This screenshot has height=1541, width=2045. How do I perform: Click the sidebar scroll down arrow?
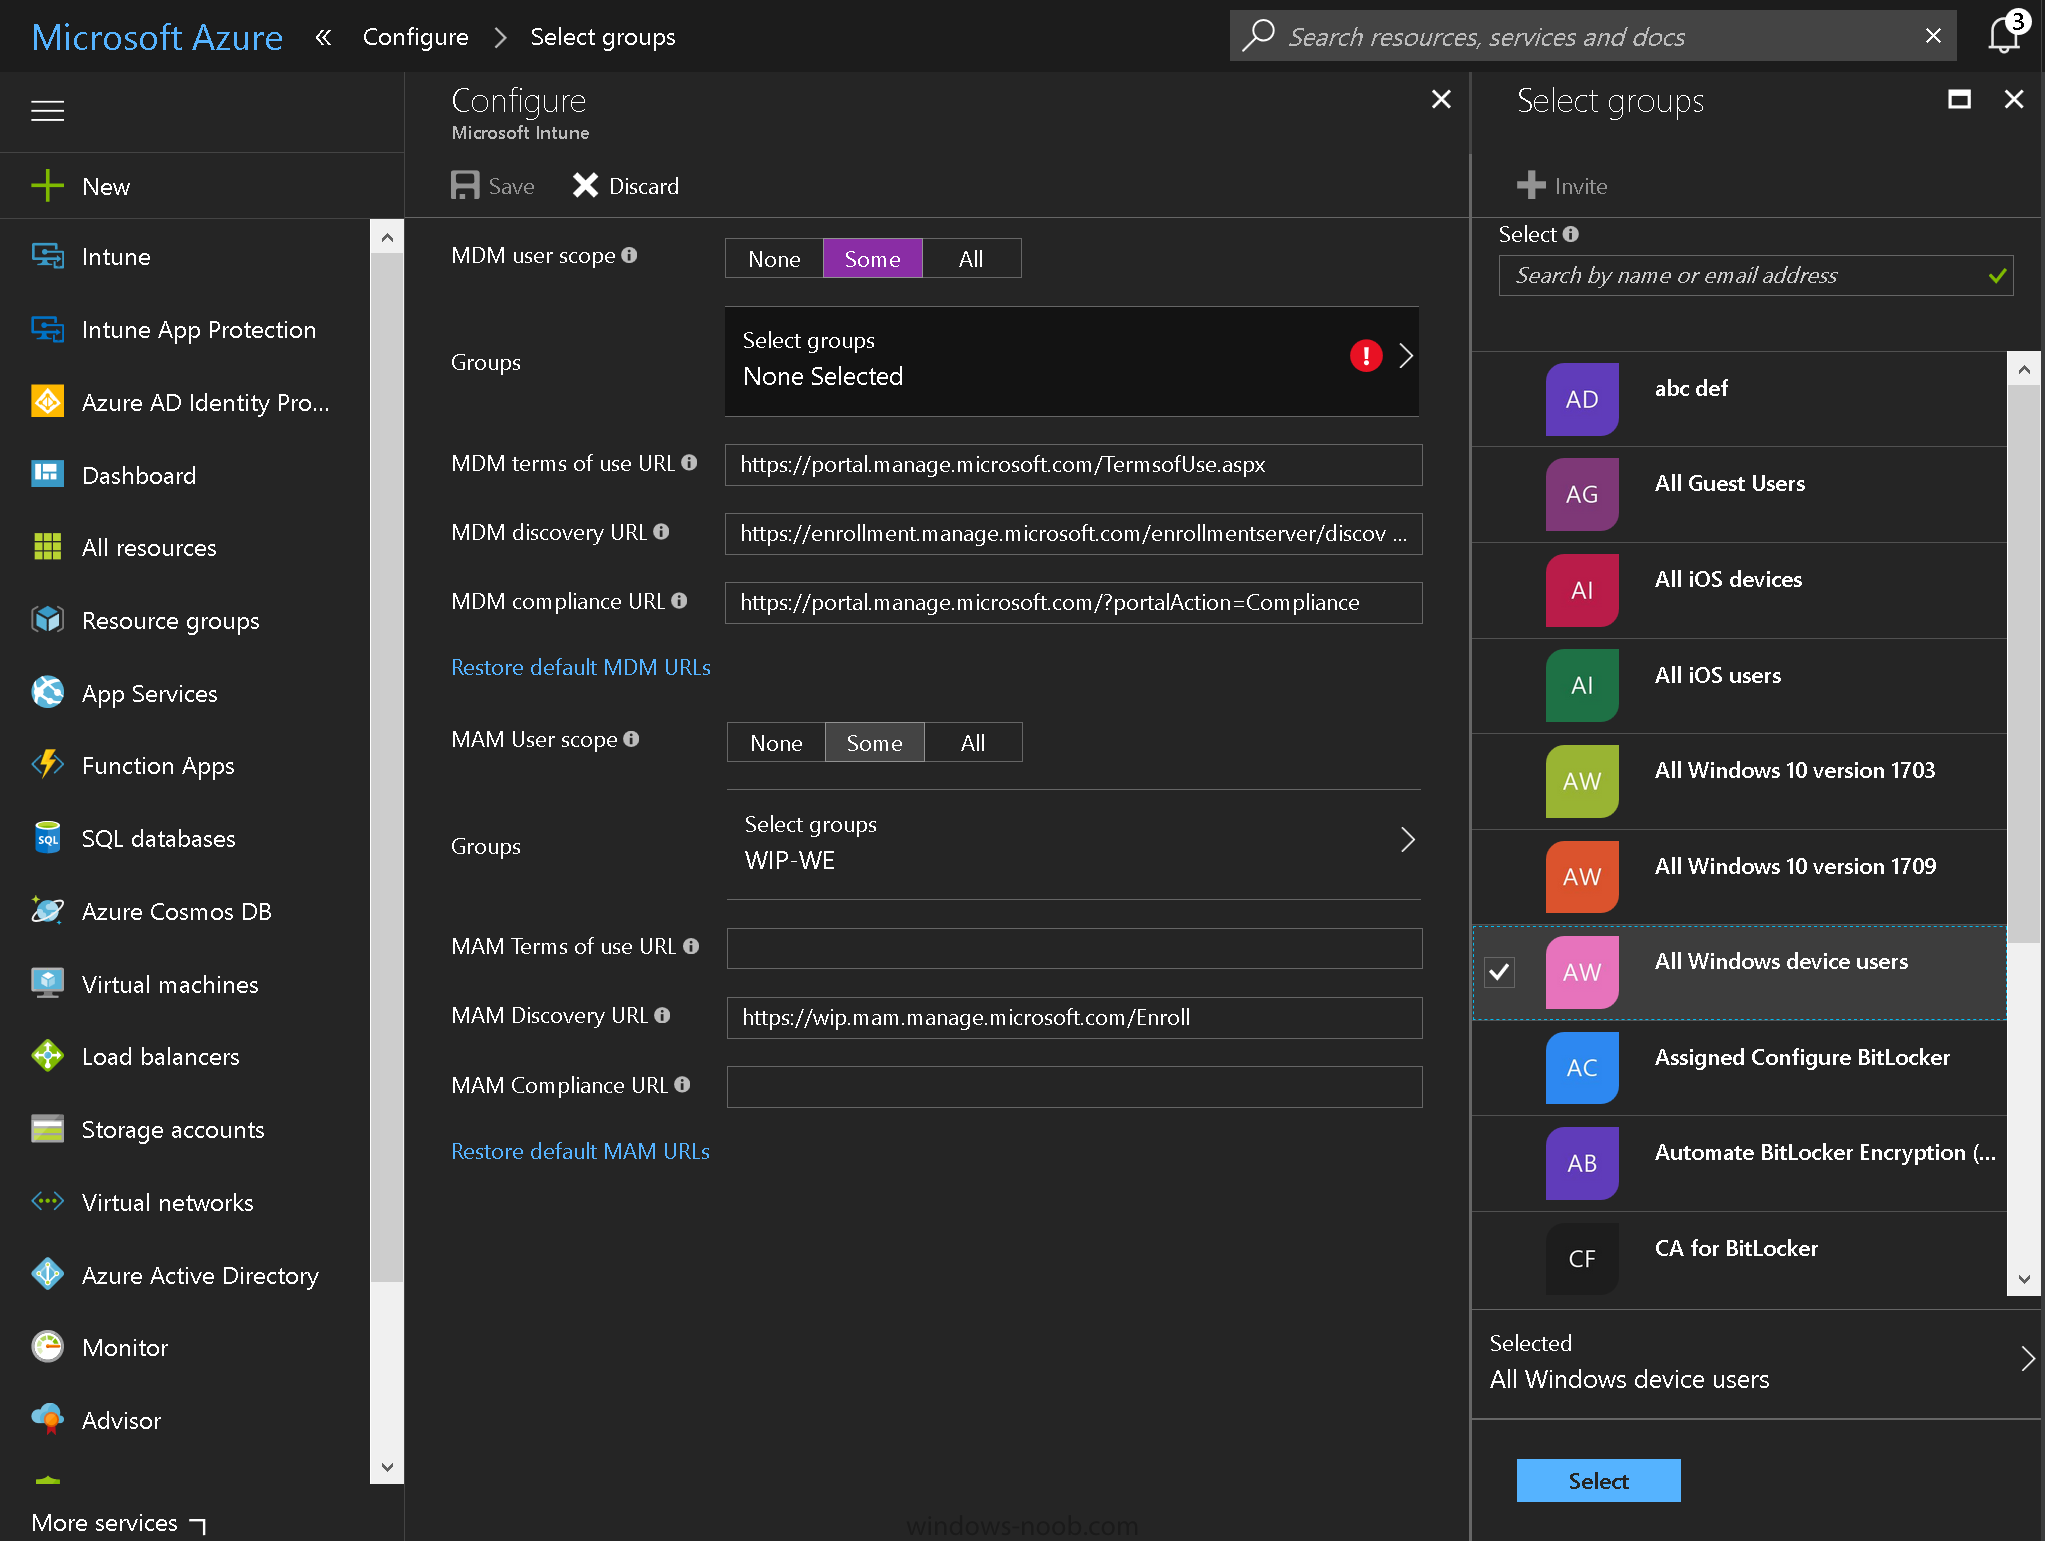[387, 1467]
